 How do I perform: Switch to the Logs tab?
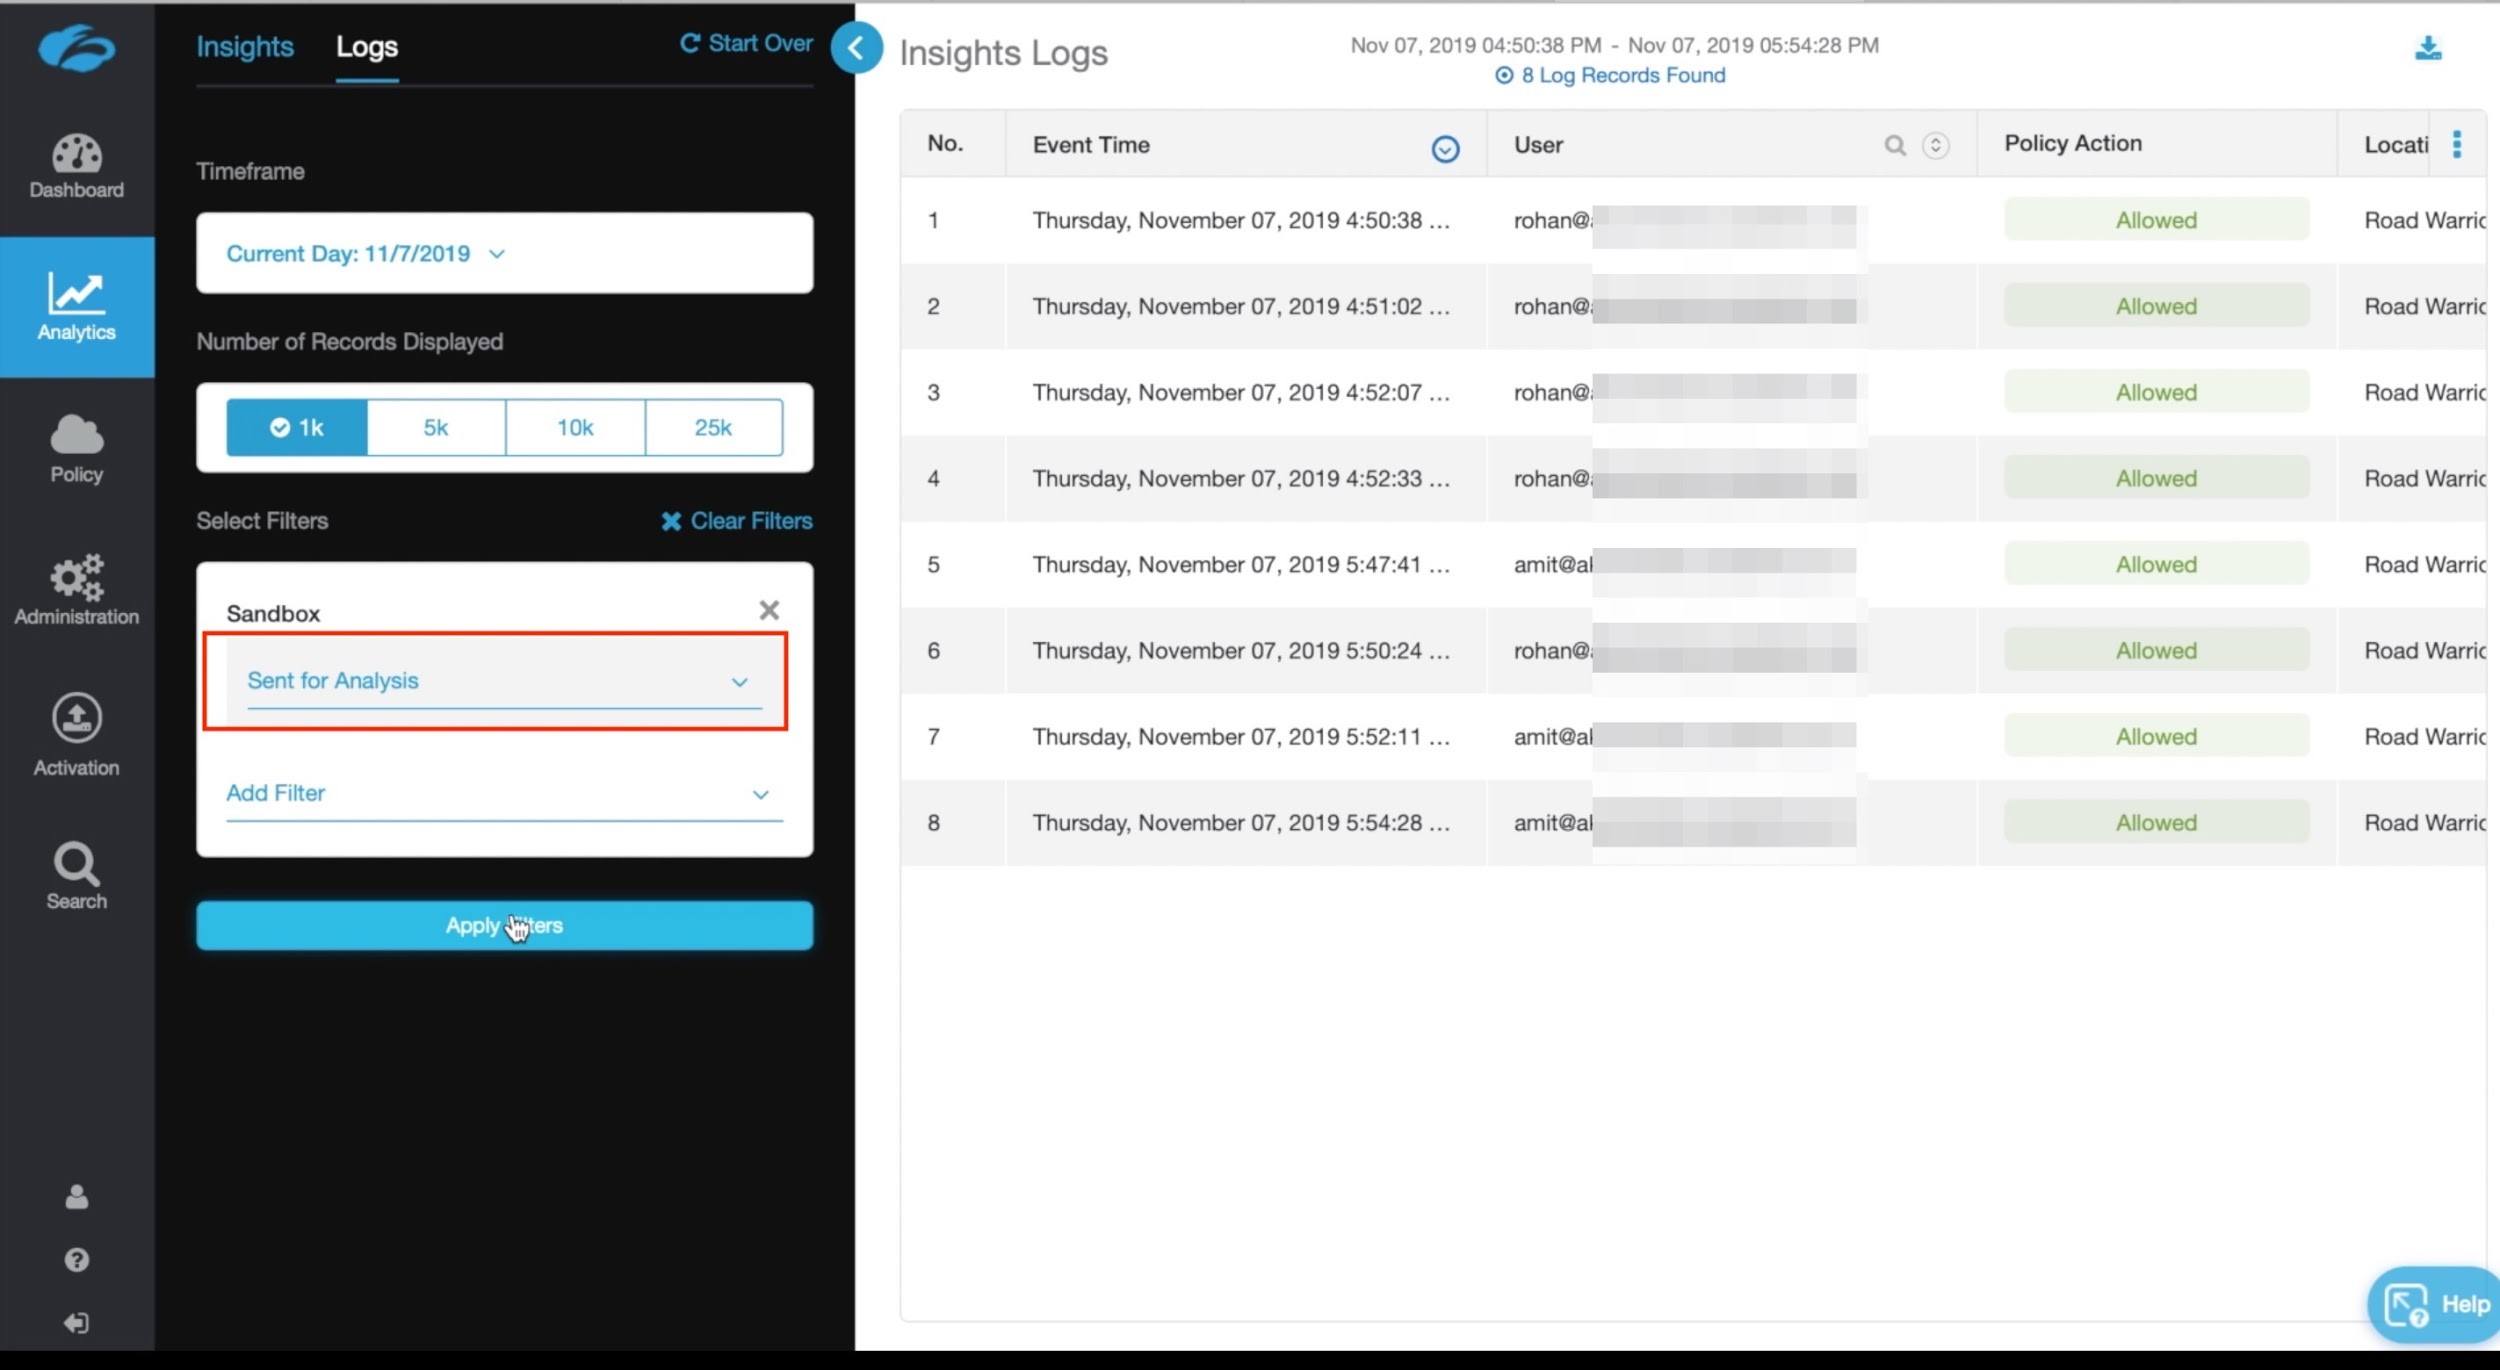pyautogui.click(x=367, y=47)
